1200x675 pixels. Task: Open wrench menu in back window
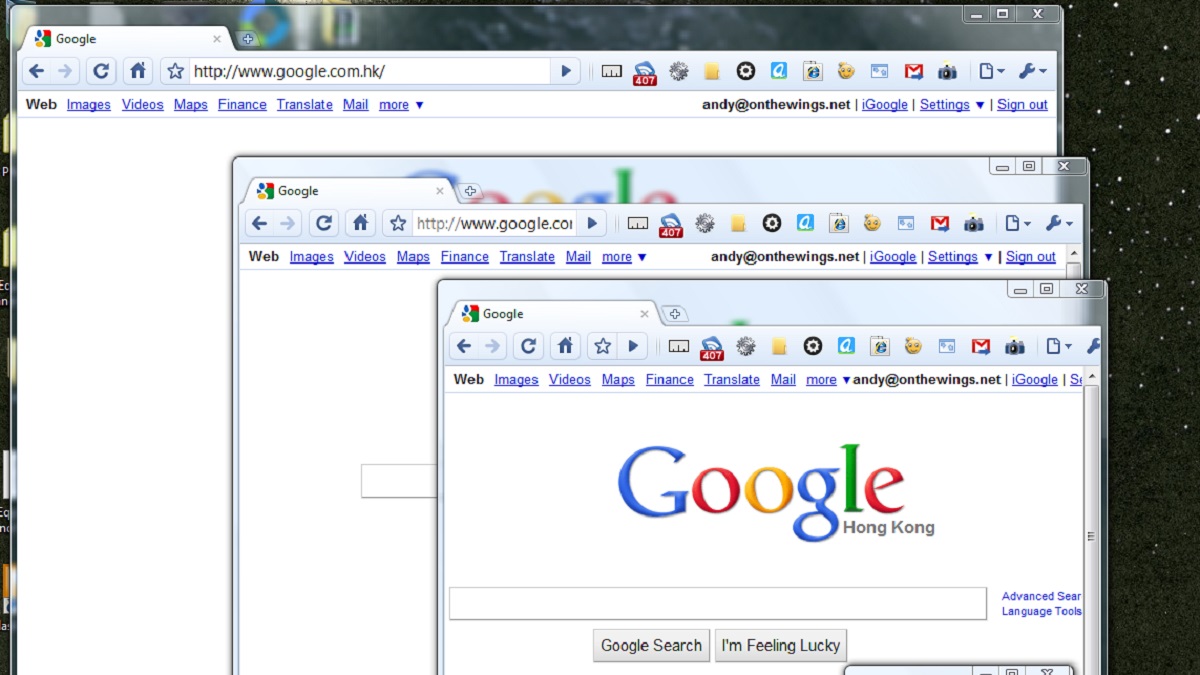pyautogui.click(x=1032, y=71)
